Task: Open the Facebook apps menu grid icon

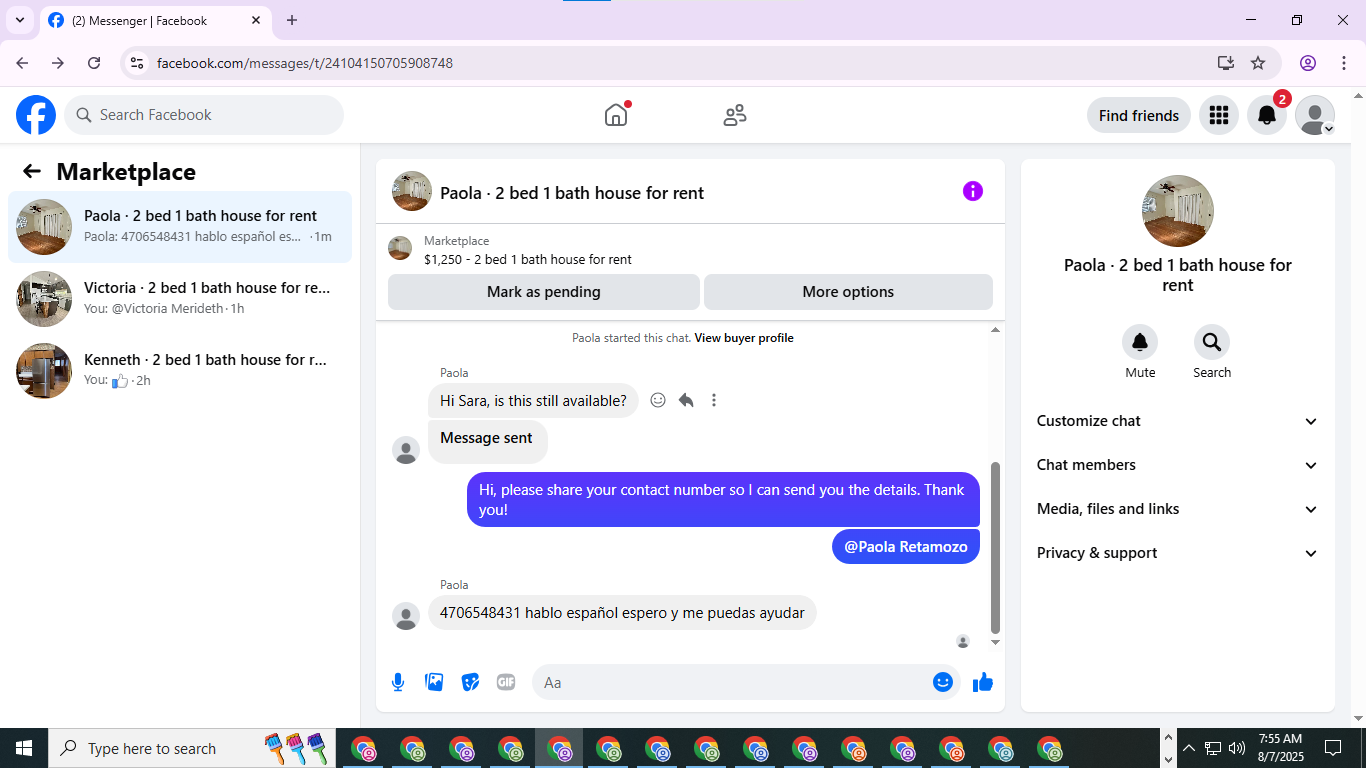Action: coord(1218,115)
